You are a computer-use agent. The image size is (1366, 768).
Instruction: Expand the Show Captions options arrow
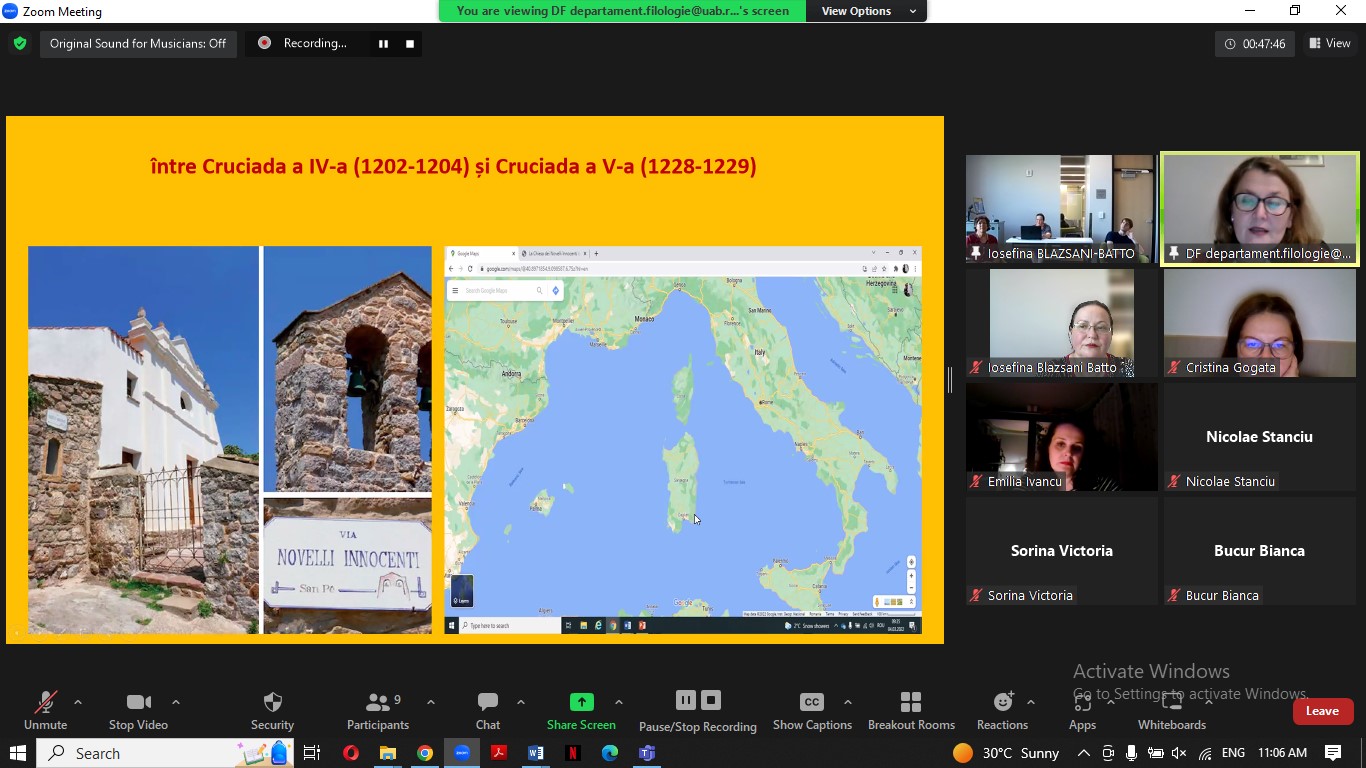tap(847, 702)
